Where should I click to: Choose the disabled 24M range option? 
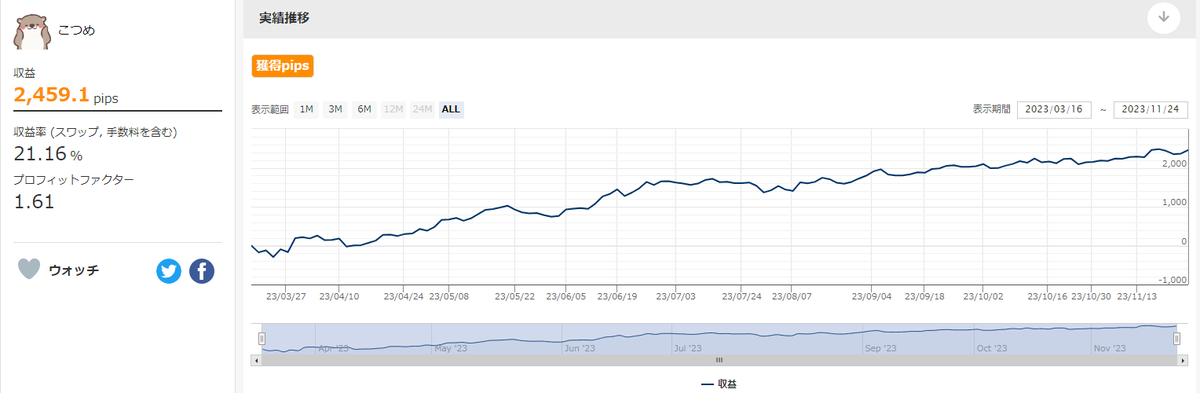click(422, 109)
